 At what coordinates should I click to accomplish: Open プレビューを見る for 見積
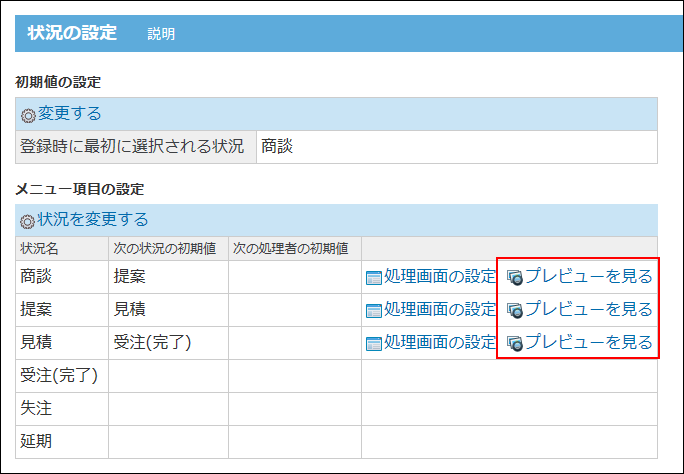[588, 342]
